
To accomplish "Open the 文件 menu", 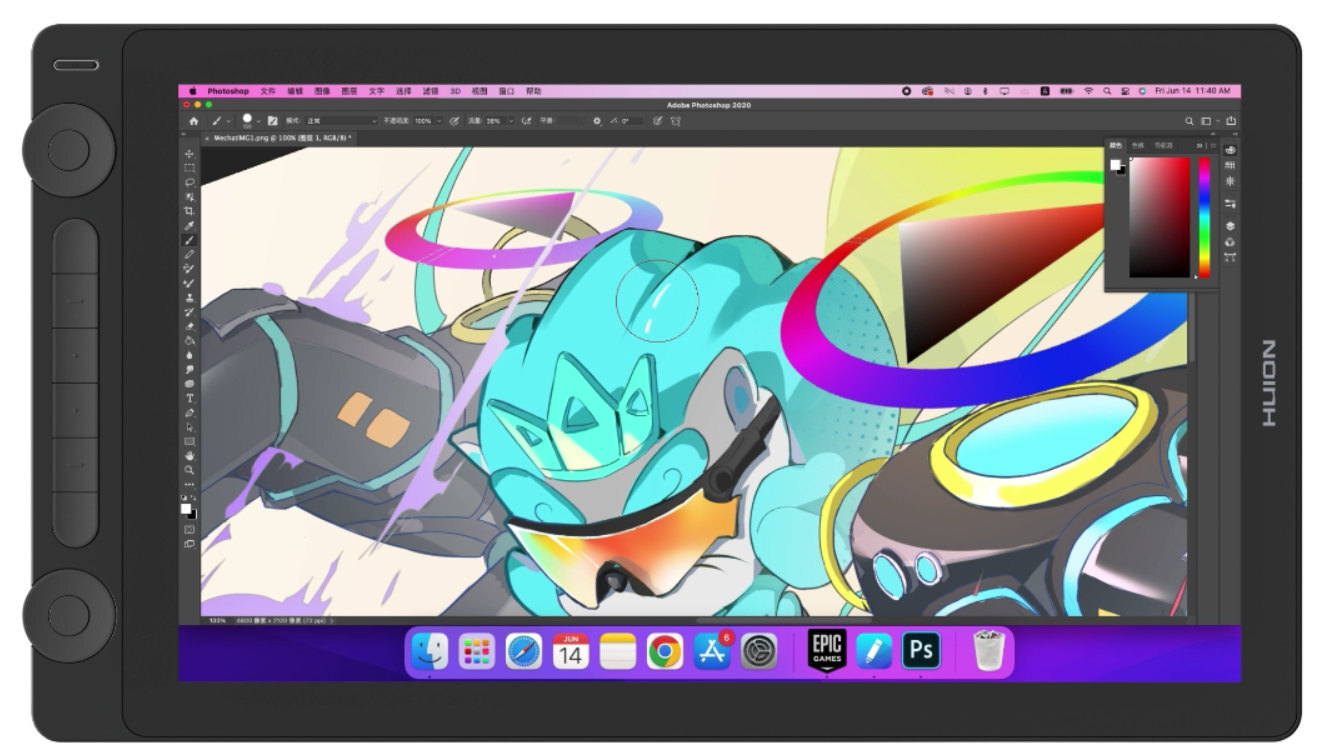I will 267,91.
